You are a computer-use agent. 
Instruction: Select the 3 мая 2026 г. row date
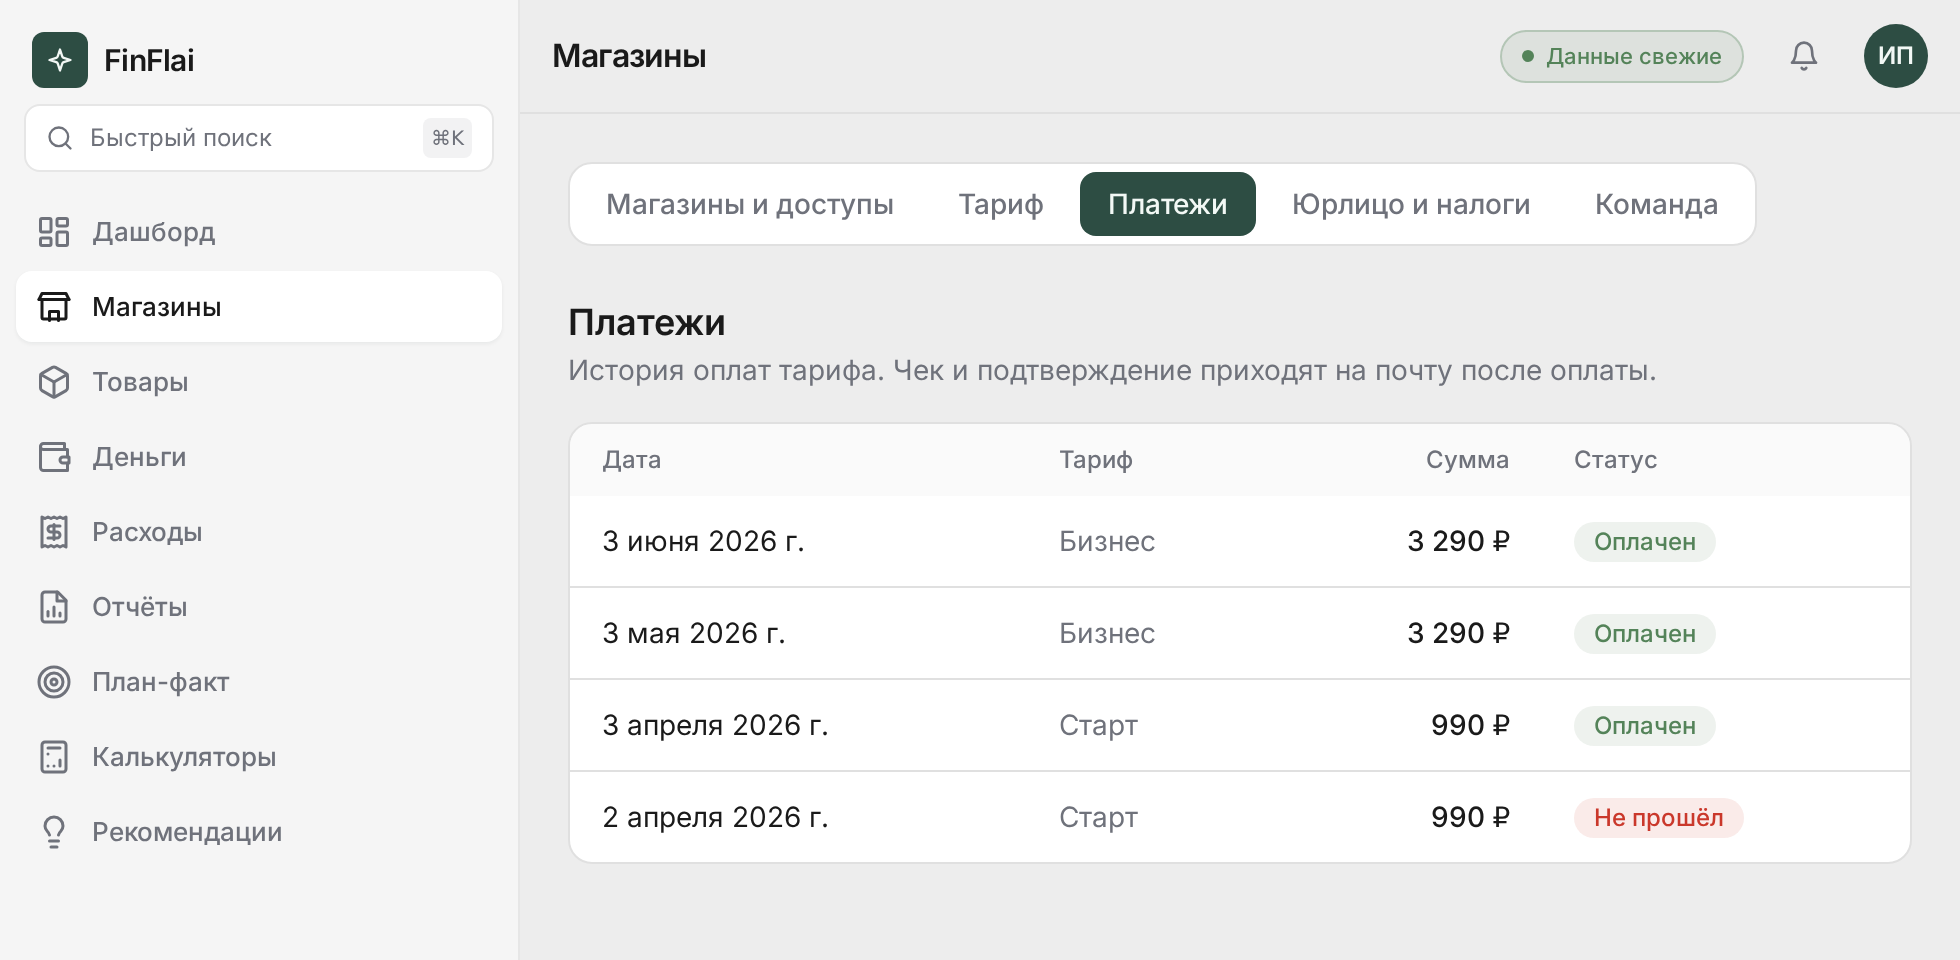pos(694,633)
